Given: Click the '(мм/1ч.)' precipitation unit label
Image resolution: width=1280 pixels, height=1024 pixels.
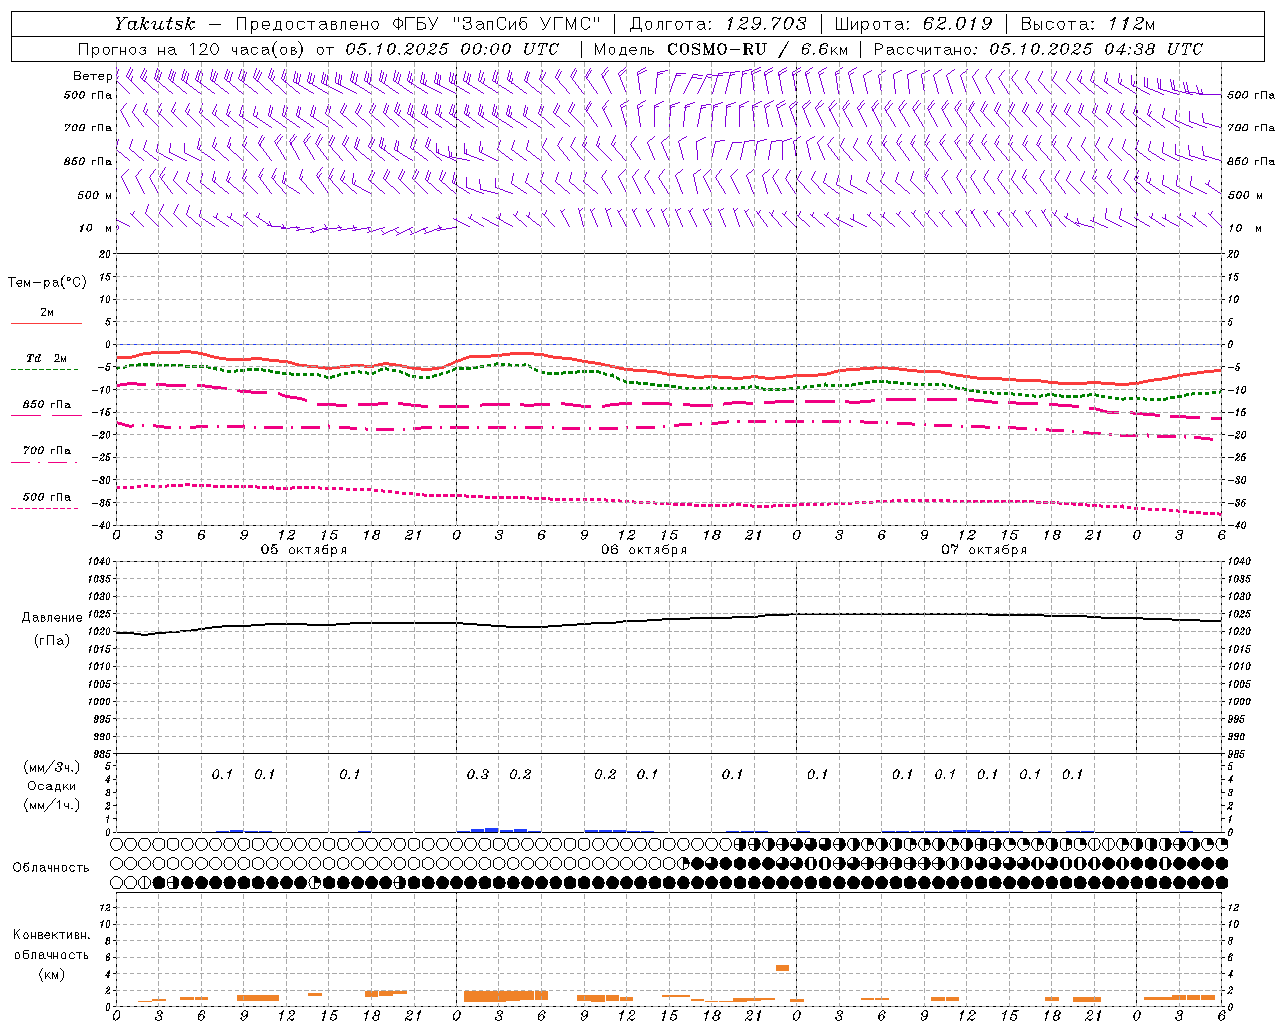Looking at the screenshot, I should click(x=51, y=805).
